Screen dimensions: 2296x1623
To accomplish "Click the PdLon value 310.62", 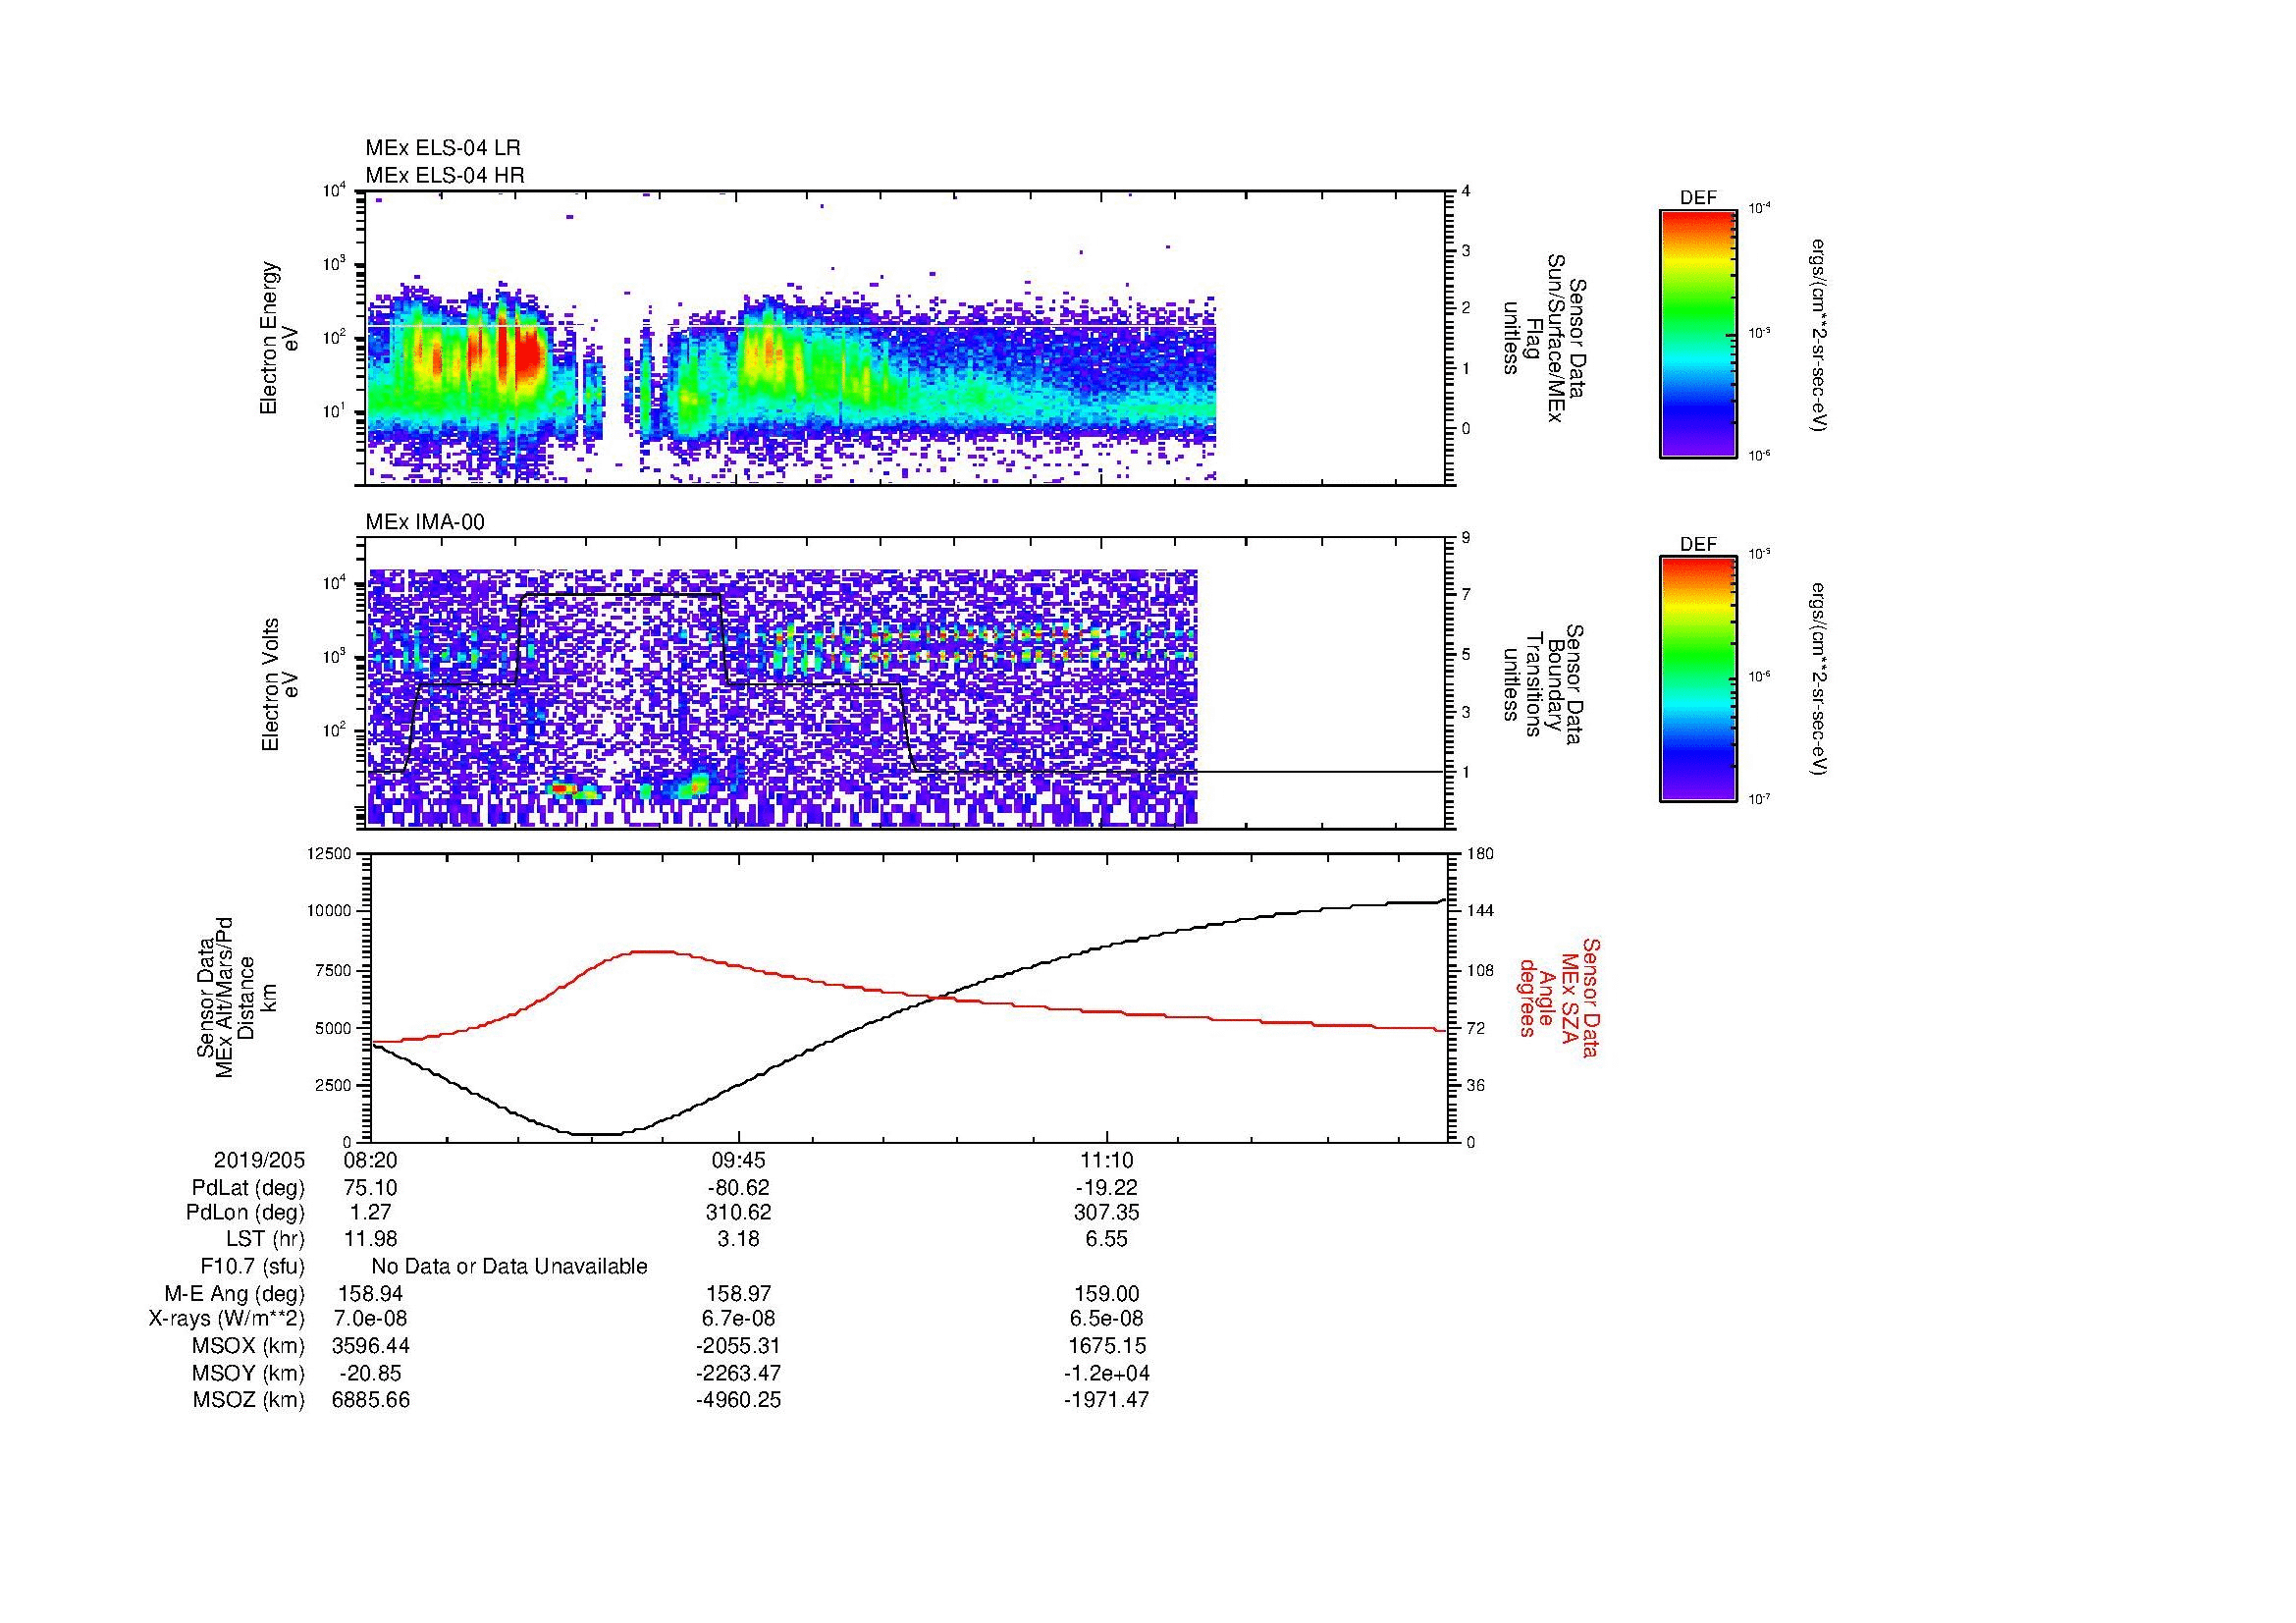I will [x=738, y=1213].
